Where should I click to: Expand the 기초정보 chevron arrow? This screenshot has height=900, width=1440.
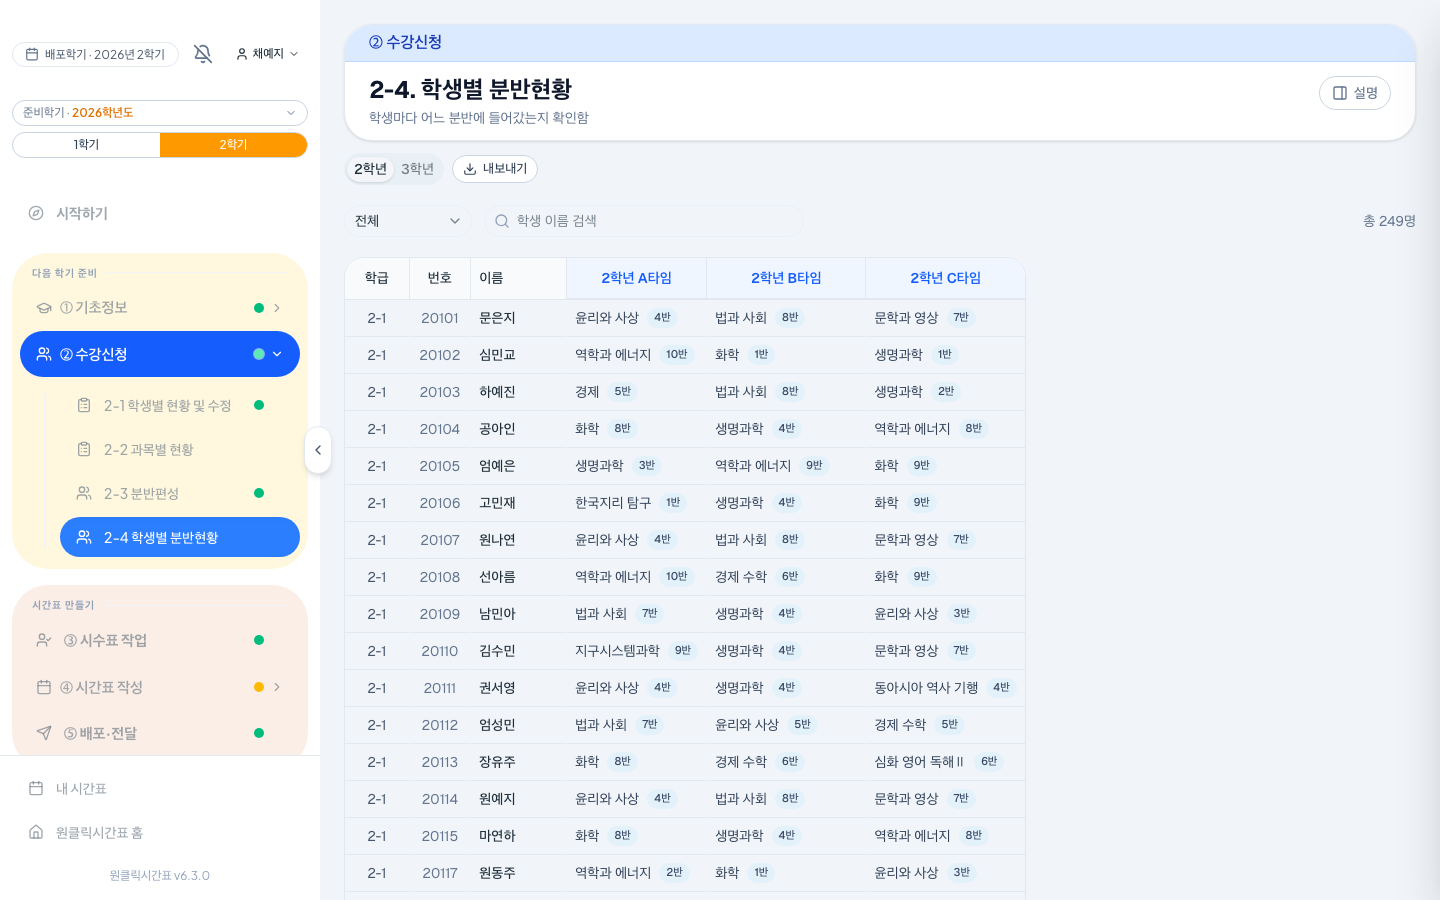pyautogui.click(x=277, y=308)
